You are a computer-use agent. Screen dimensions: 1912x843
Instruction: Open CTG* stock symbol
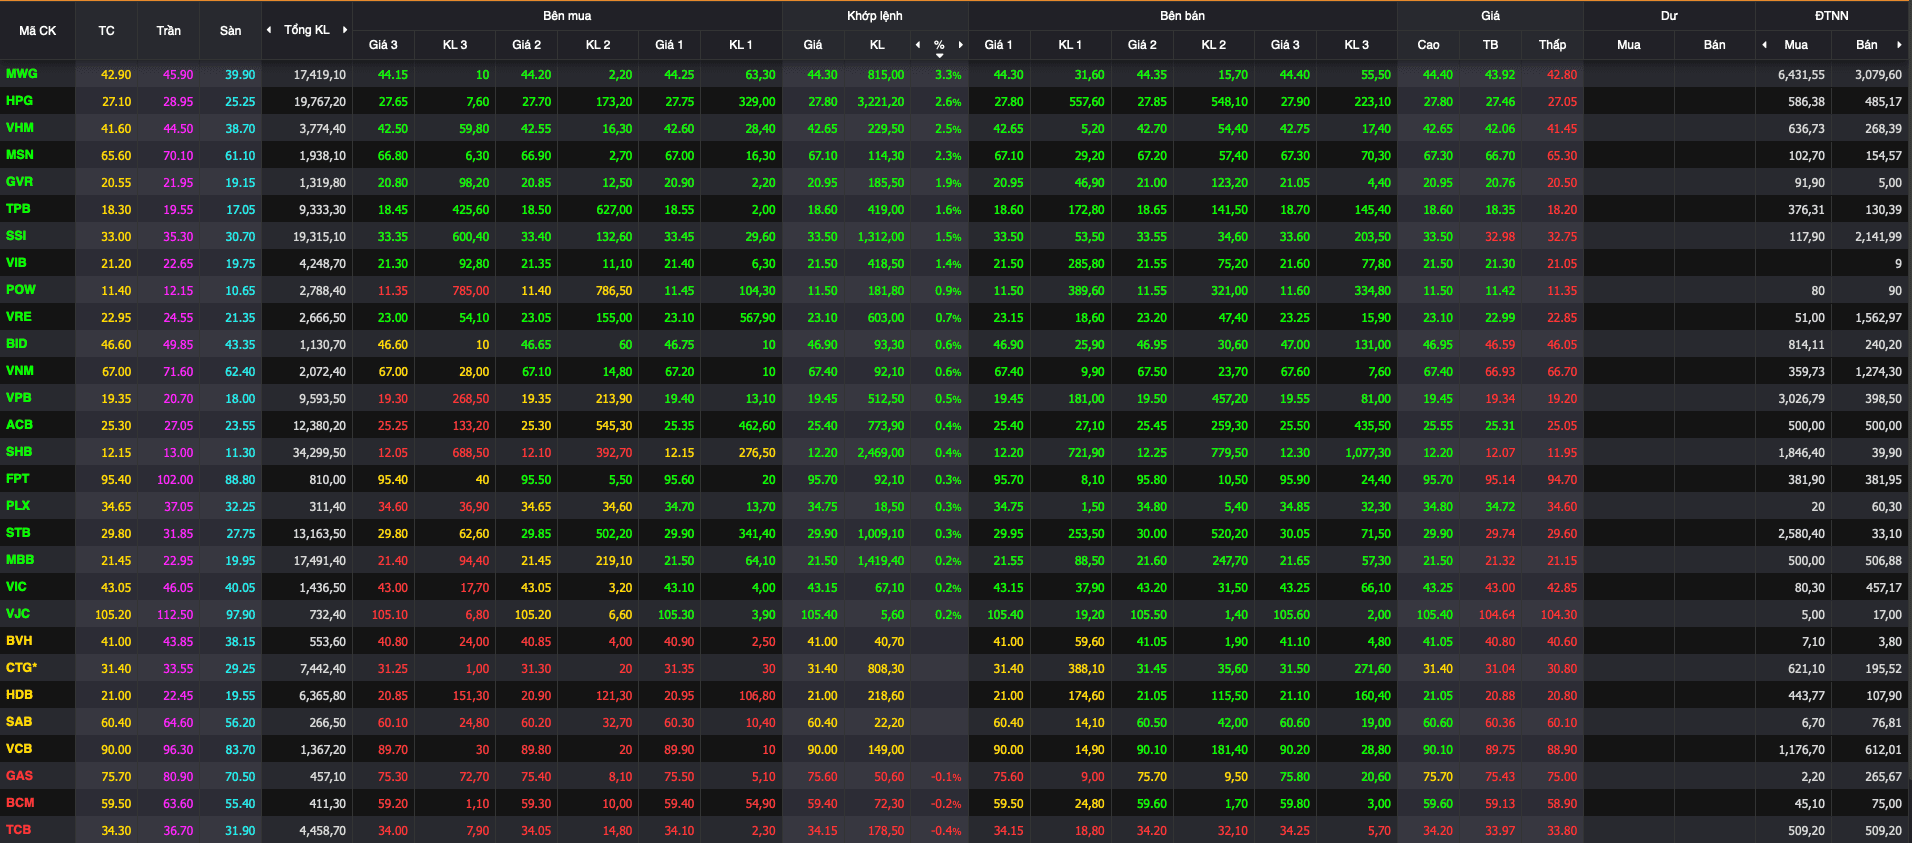pos(21,668)
